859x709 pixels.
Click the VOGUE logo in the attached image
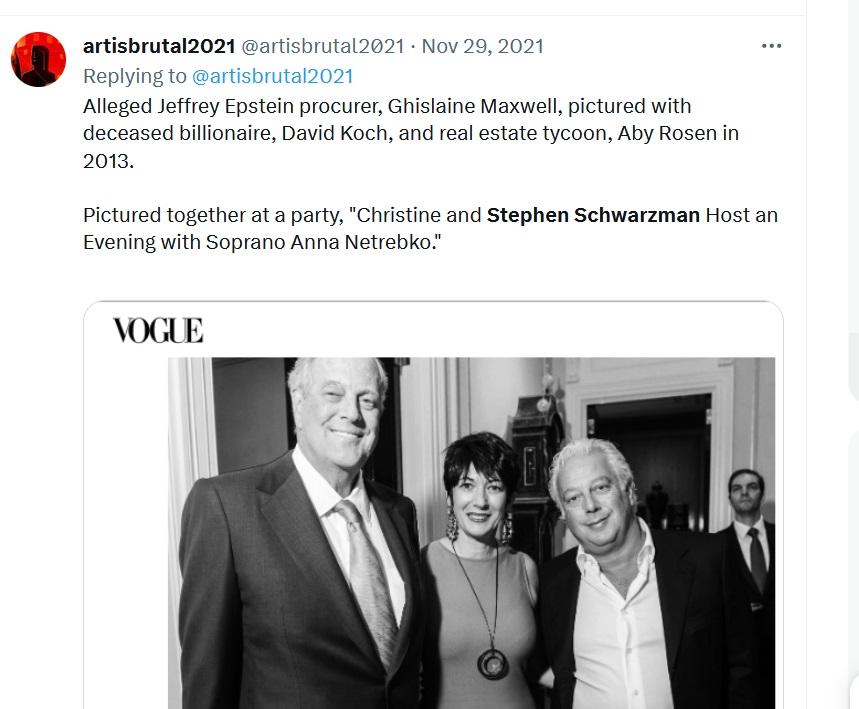[158, 330]
